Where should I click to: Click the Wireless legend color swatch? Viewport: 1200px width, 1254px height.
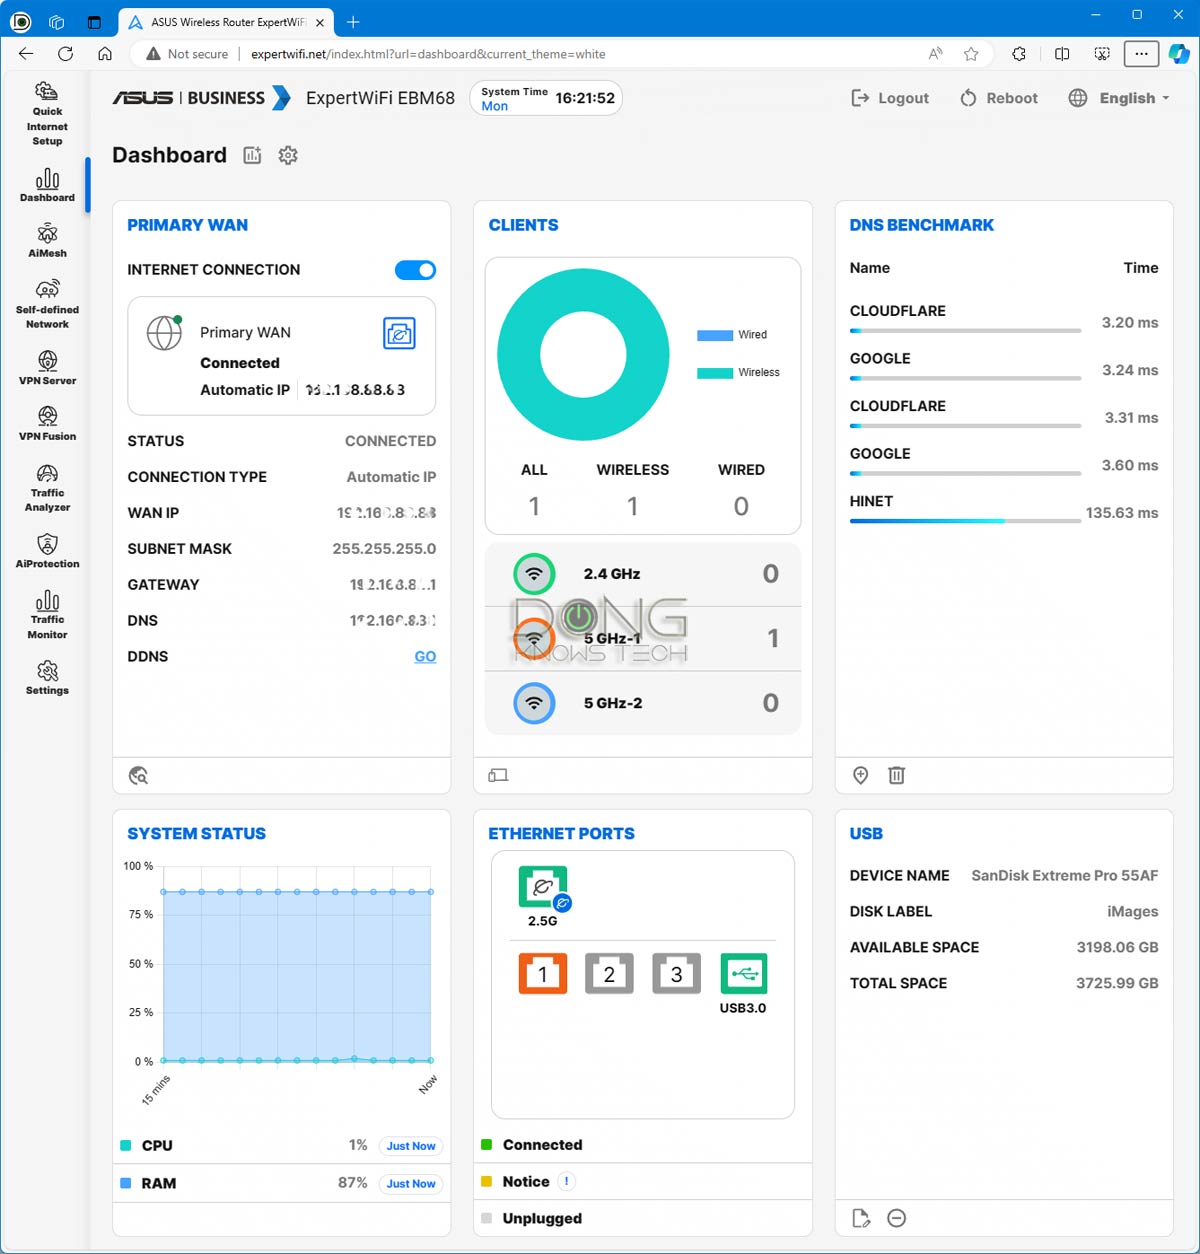[715, 373]
